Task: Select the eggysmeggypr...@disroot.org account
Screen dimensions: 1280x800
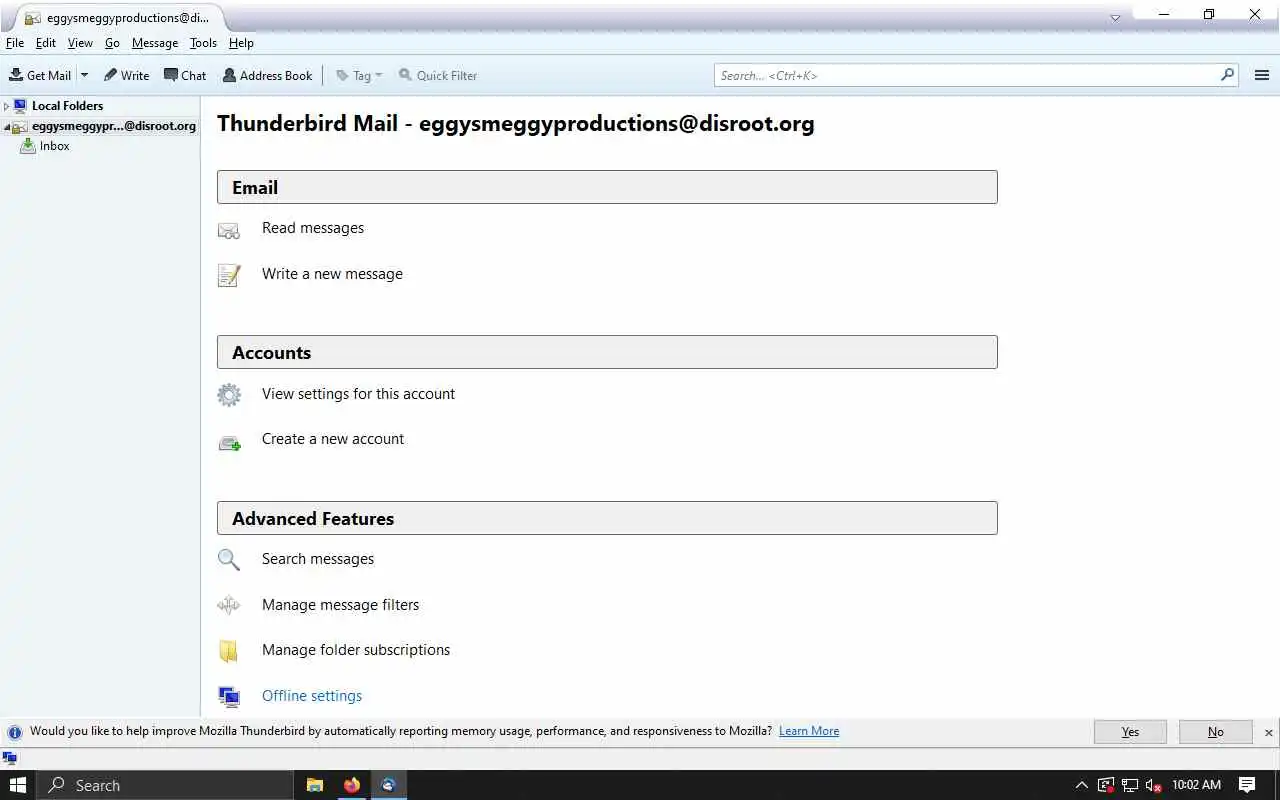Action: click(113, 126)
